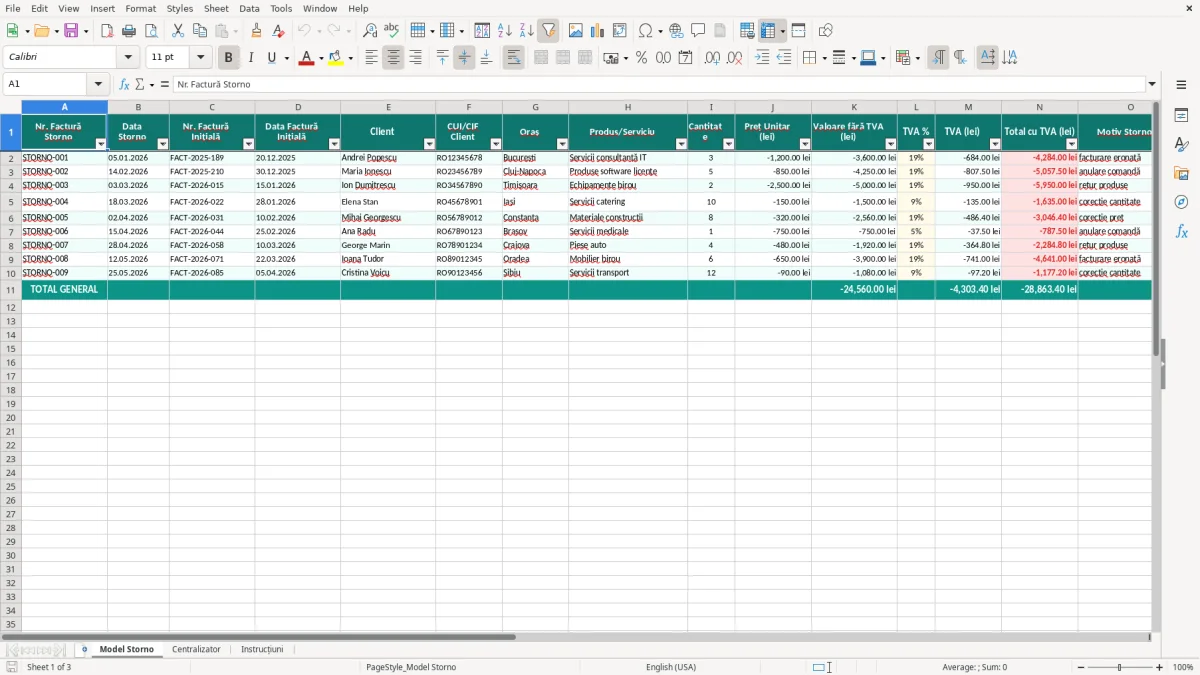The width and height of the screenshot is (1200, 675).
Task: Toggle Align Left
Action: pos(371,58)
